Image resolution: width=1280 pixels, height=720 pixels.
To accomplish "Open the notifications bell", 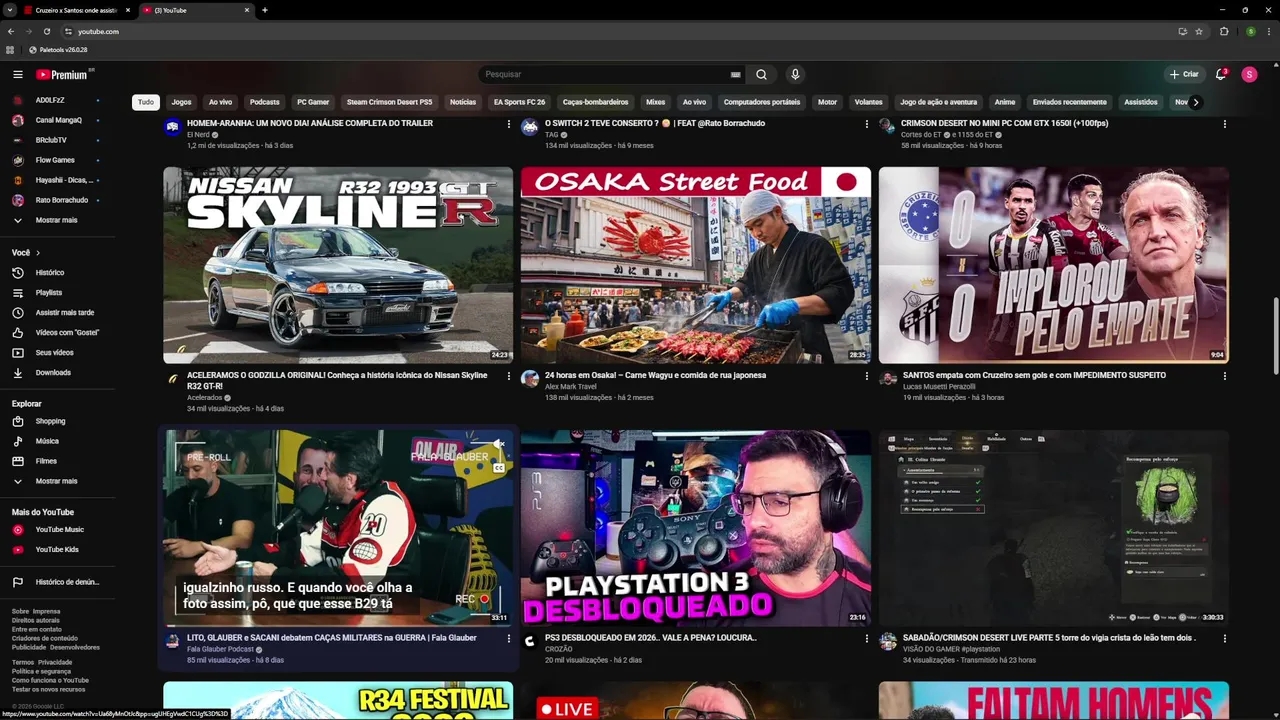I will [1220, 74].
